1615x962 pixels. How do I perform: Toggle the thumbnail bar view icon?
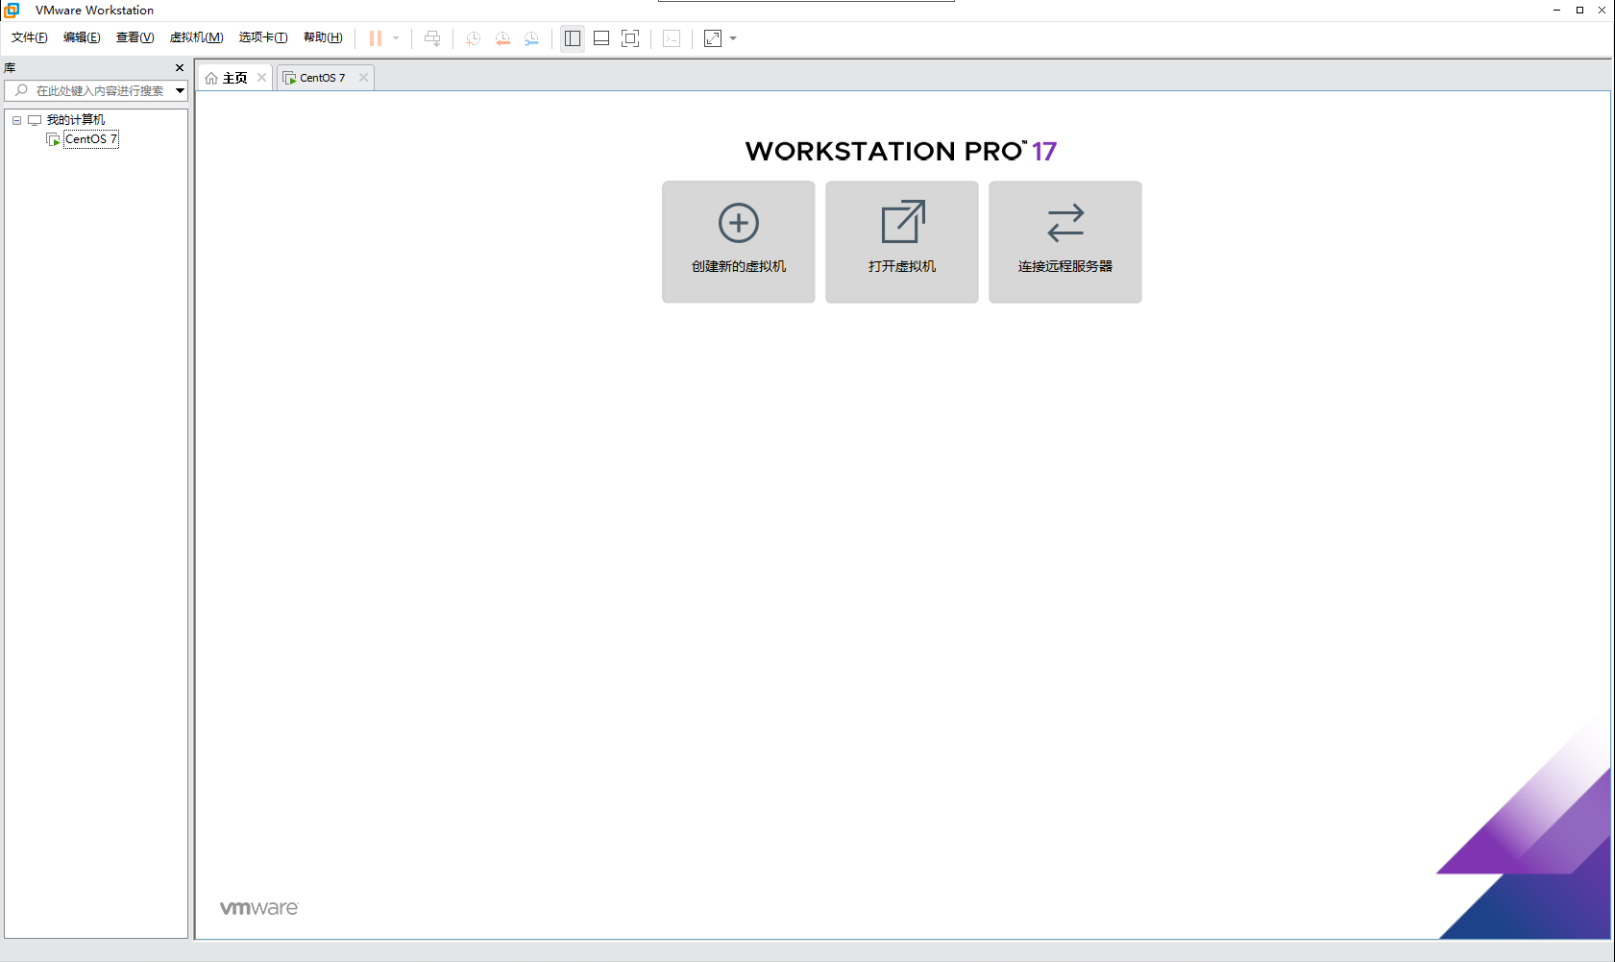click(x=601, y=38)
